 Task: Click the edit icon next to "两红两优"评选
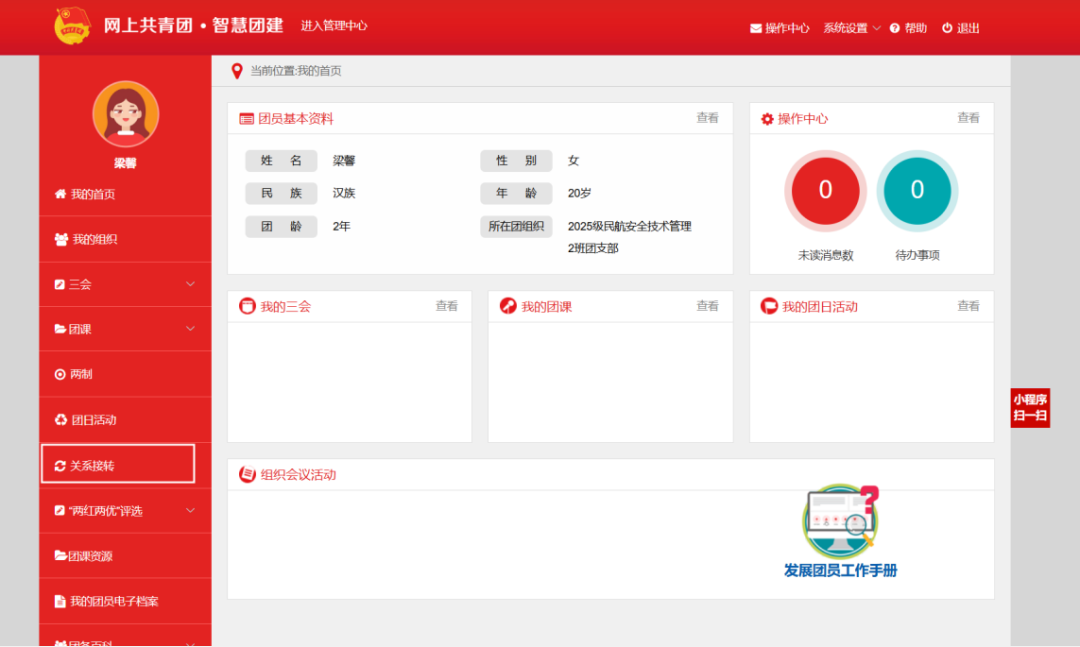click(x=59, y=511)
